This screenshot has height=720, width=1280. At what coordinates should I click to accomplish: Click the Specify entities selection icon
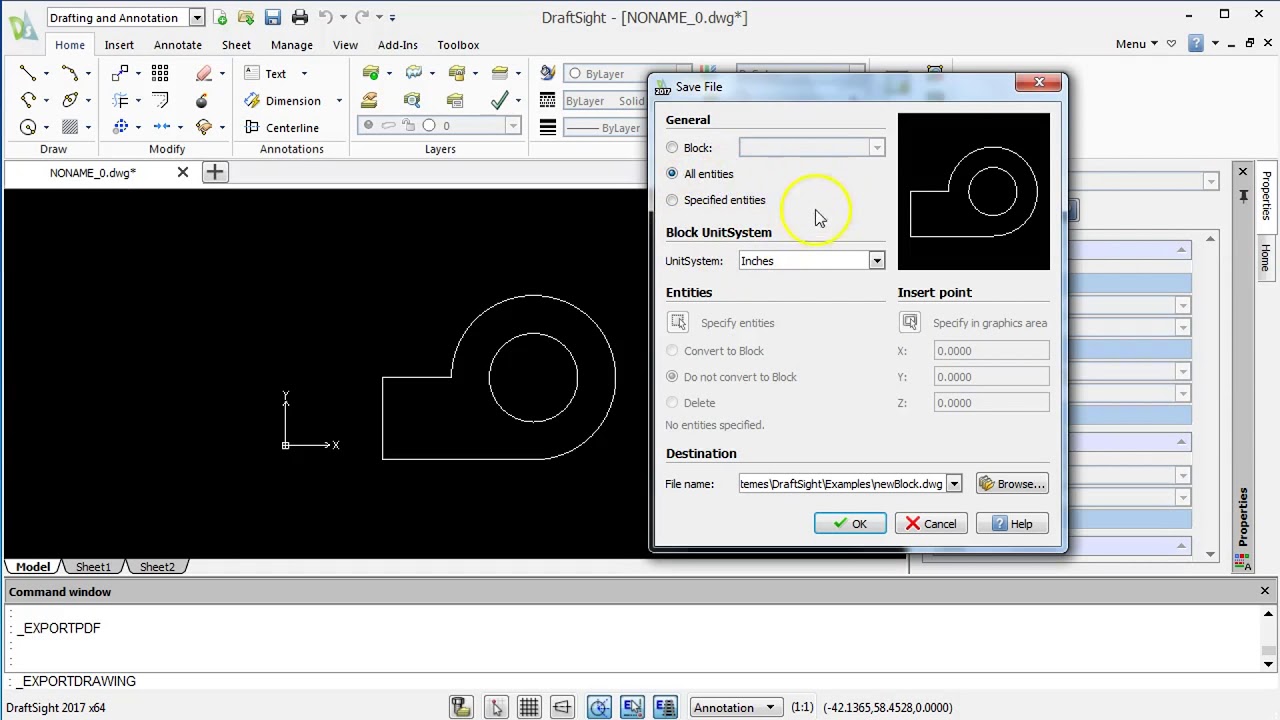click(x=678, y=322)
